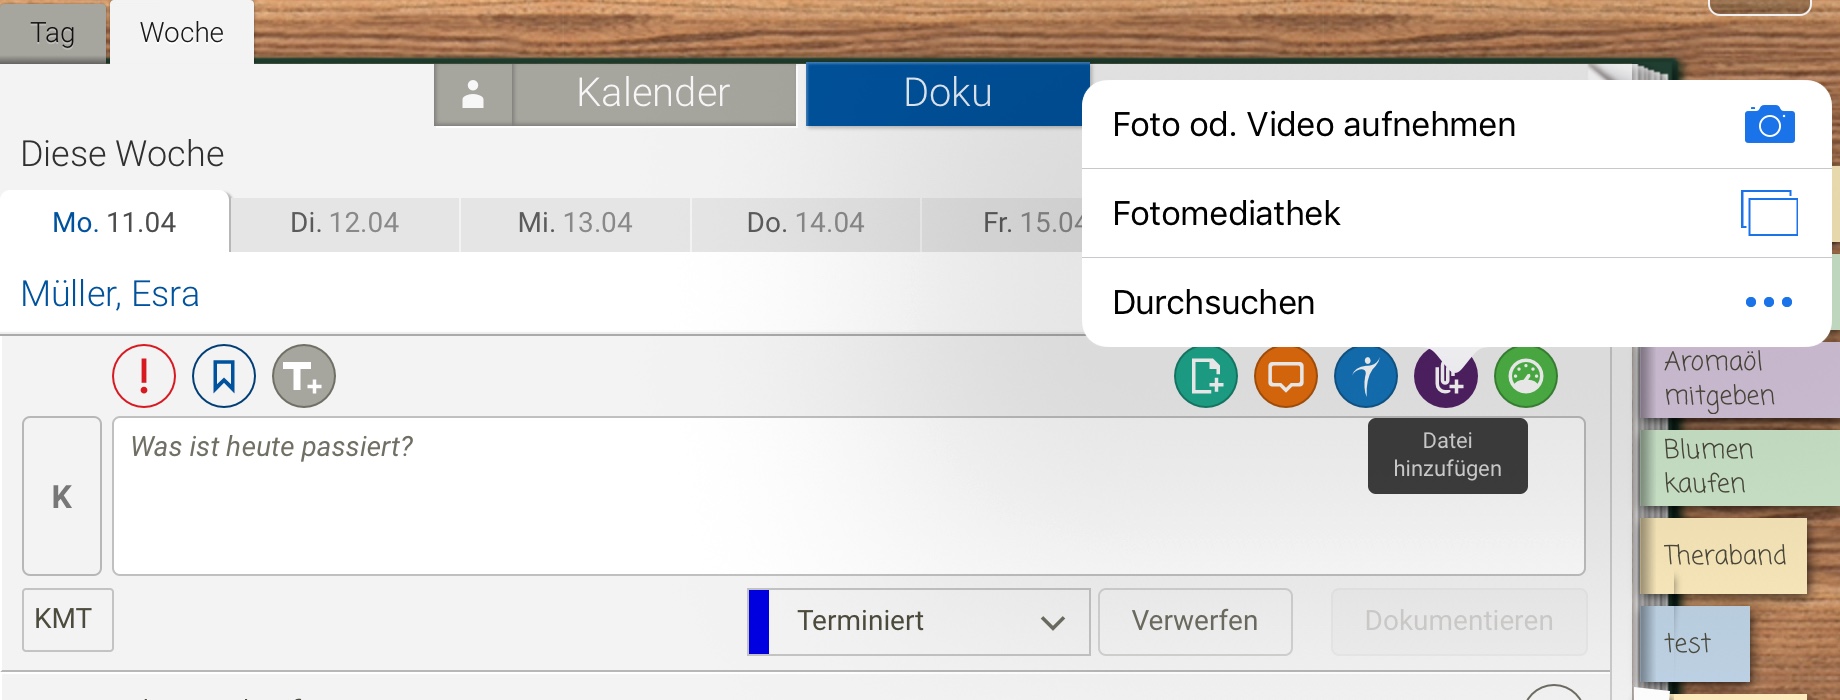Toggle the red exclamation mark indicator
Screen dimensions: 1840x700
tap(143, 376)
